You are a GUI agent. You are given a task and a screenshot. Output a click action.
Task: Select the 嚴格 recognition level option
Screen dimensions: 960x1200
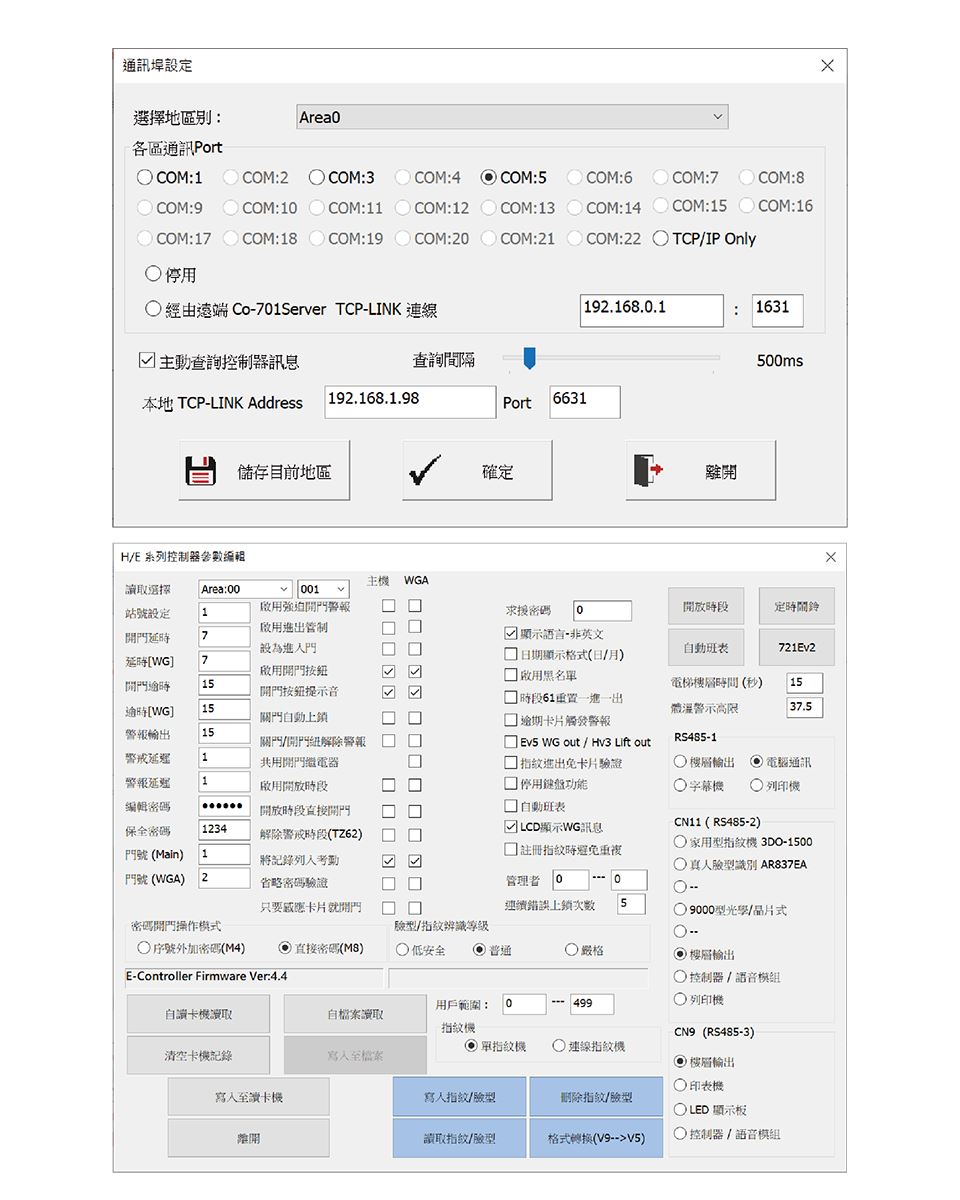click(x=572, y=950)
